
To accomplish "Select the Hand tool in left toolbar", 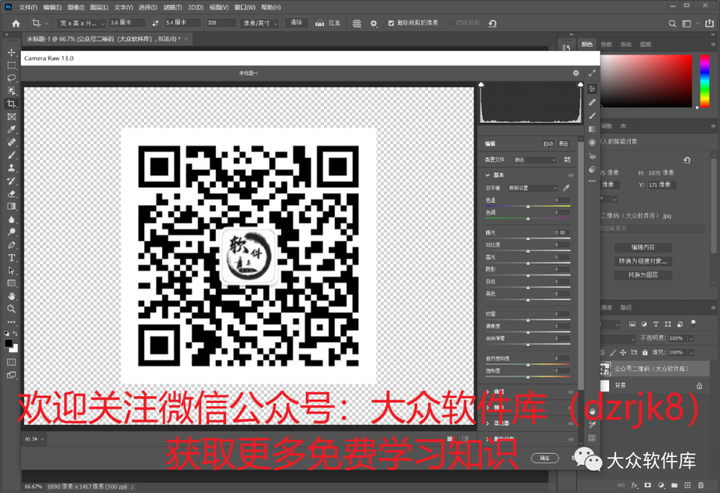I will point(11,296).
